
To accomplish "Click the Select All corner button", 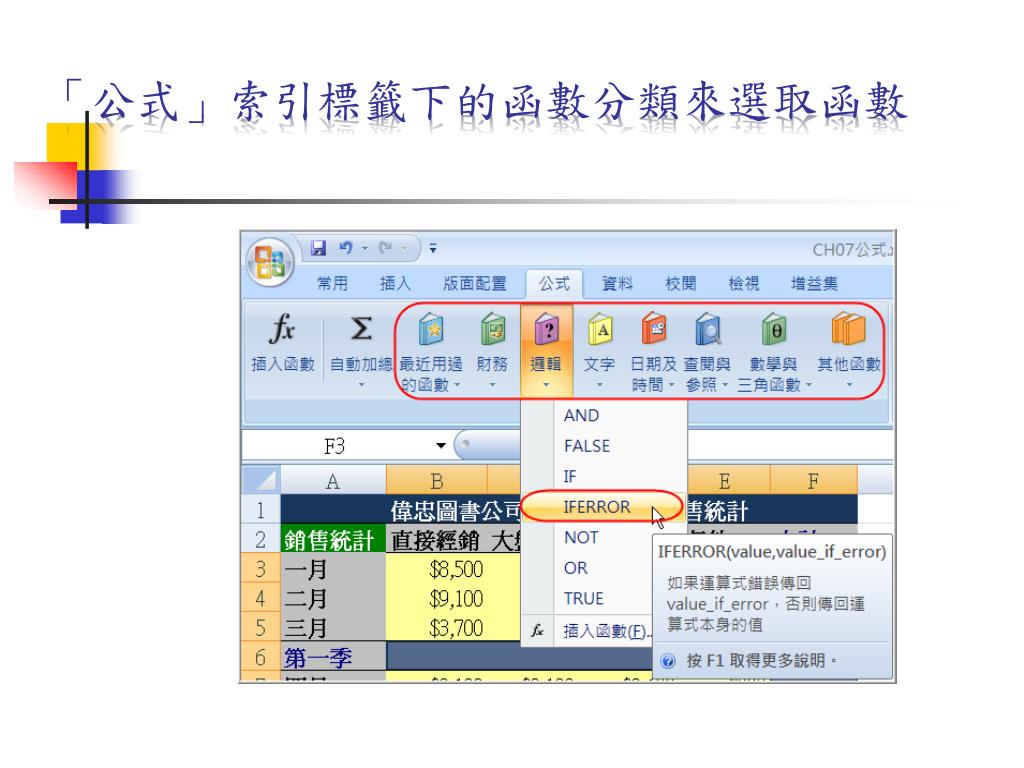I will tap(261, 480).
